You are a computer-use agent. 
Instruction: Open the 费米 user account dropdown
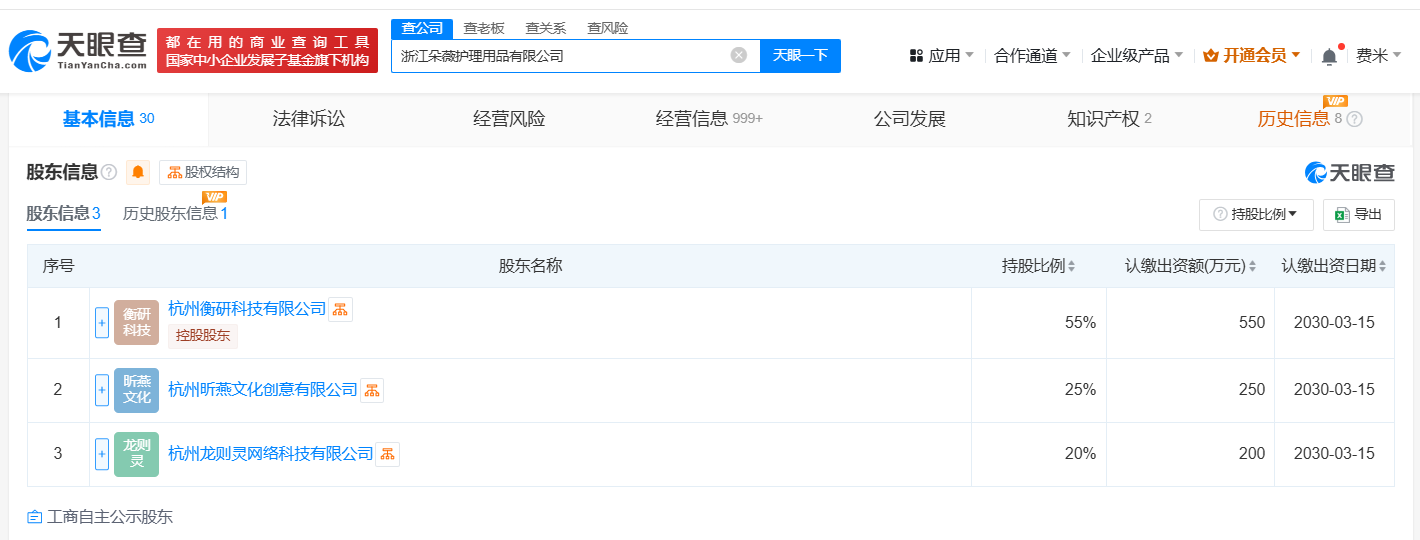[1378, 56]
